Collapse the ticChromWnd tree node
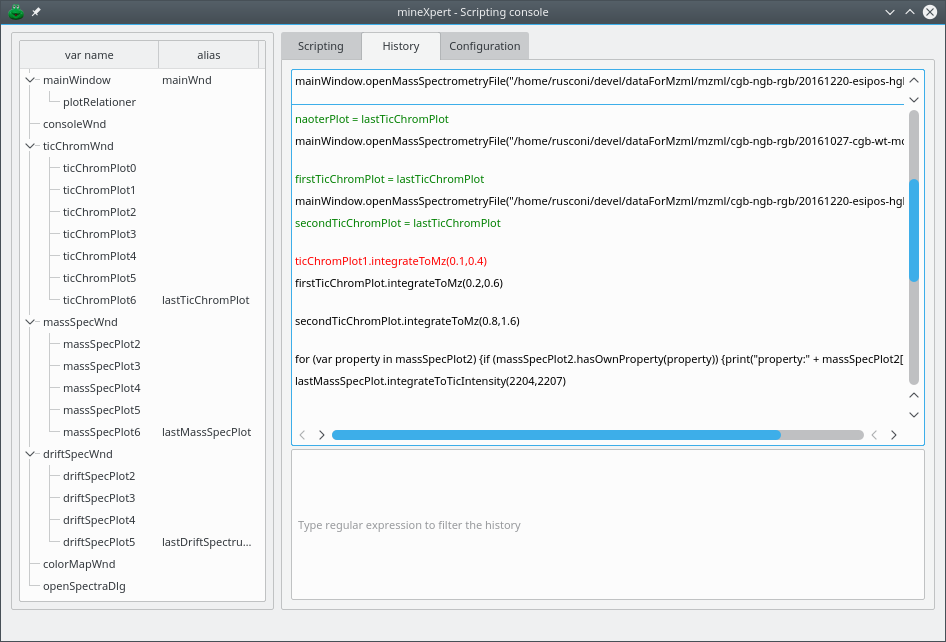This screenshot has height=642, width=946. (29, 146)
